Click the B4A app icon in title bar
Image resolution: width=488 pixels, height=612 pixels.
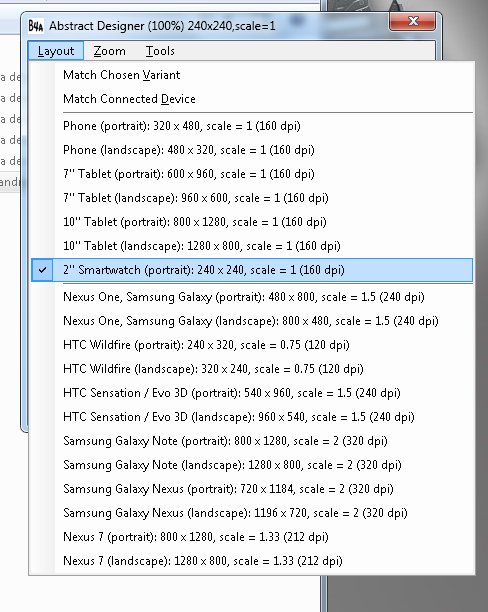36,26
